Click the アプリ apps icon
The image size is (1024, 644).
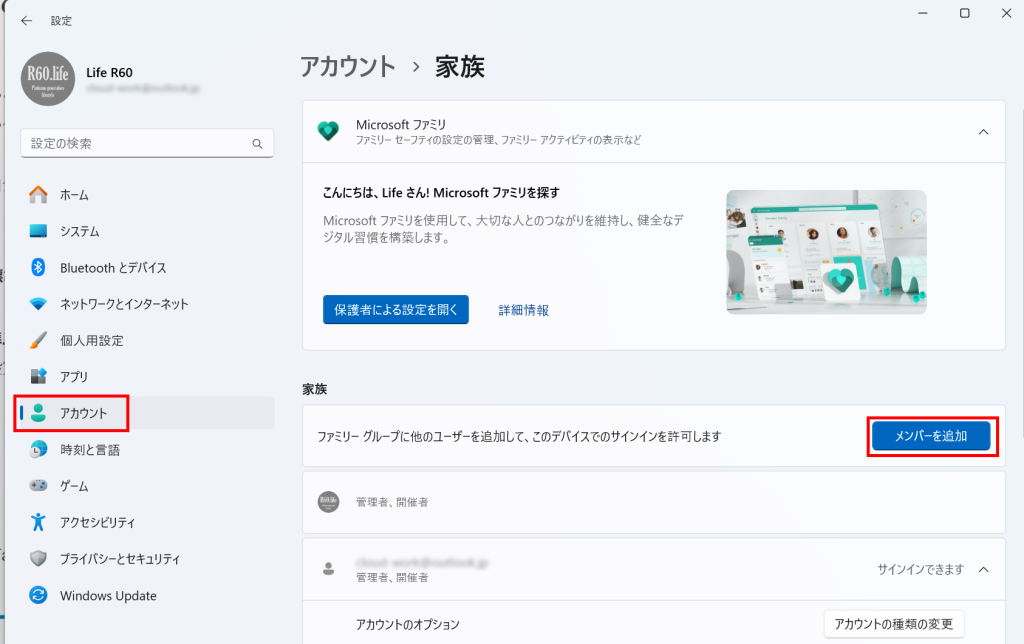coord(39,377)
